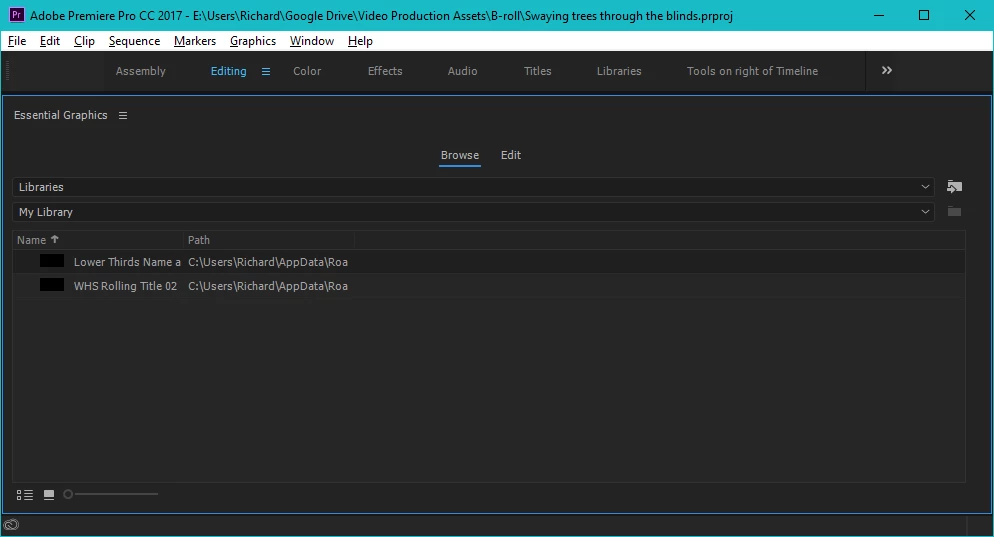The height and width of the screenshot is (537, 994).
Task: Open the Clip menu
Action: [x=84, y=41]
